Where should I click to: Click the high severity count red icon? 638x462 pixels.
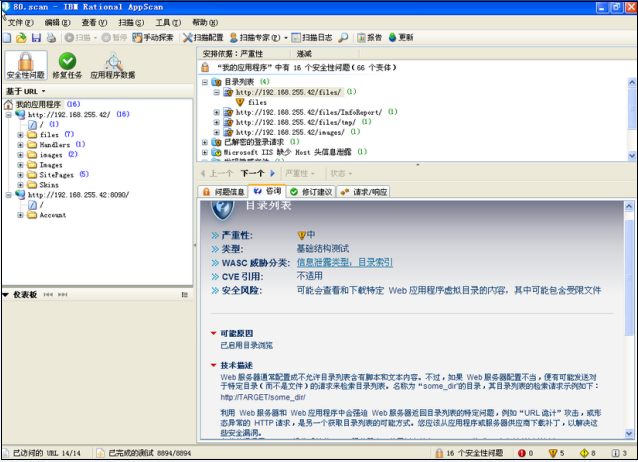[x=522, y=453]
